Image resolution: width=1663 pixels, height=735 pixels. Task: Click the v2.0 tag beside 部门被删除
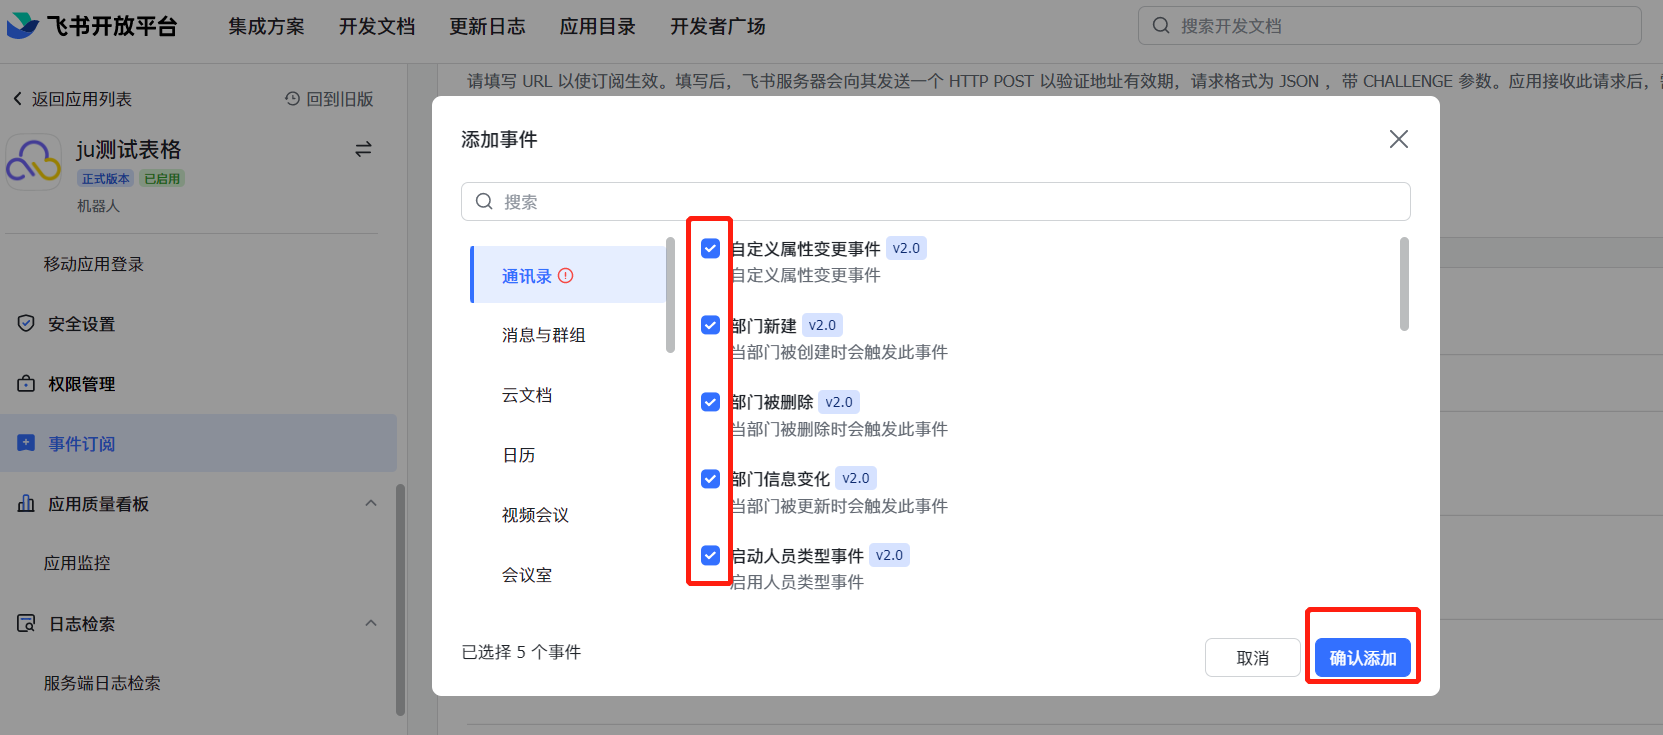(x=839, y=402)
